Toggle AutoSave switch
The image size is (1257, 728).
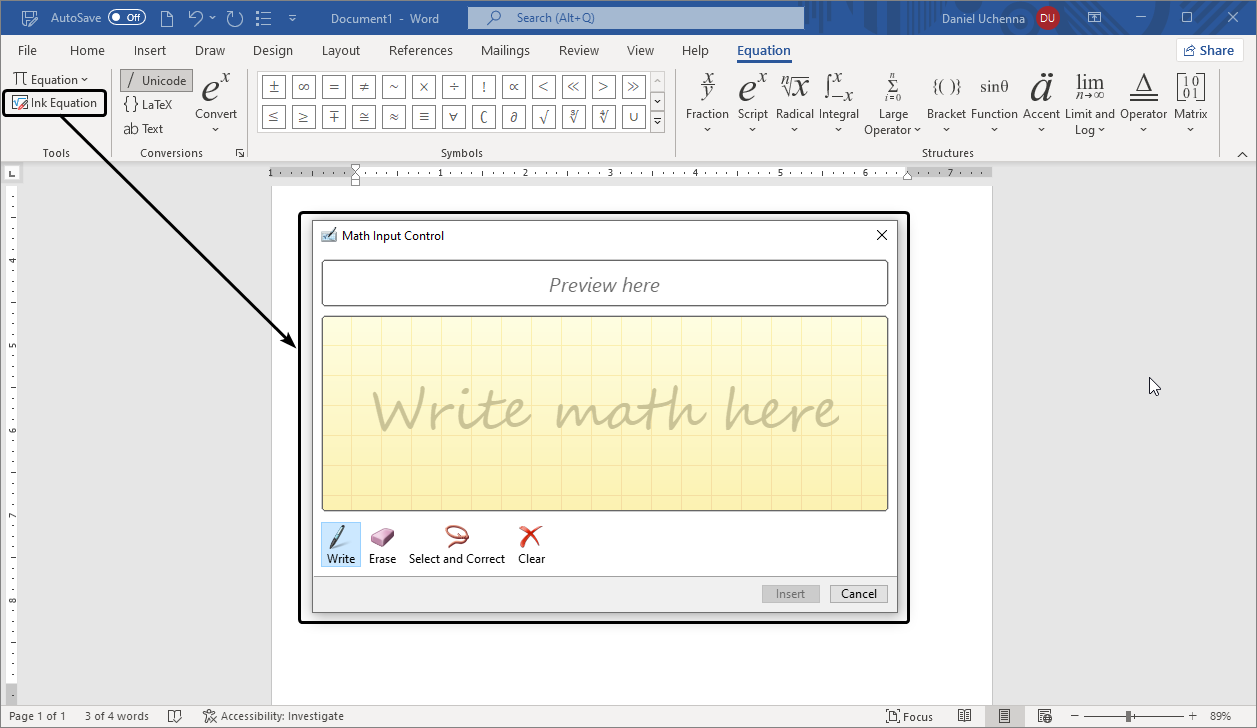[126, 18]
